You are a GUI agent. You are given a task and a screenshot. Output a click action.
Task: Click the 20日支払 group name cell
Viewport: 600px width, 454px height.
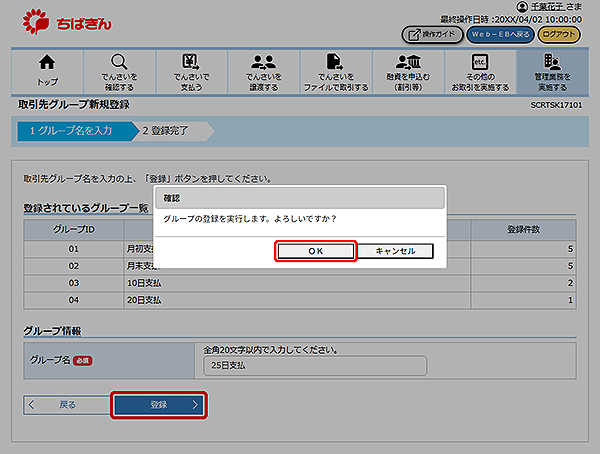[297, 300]
